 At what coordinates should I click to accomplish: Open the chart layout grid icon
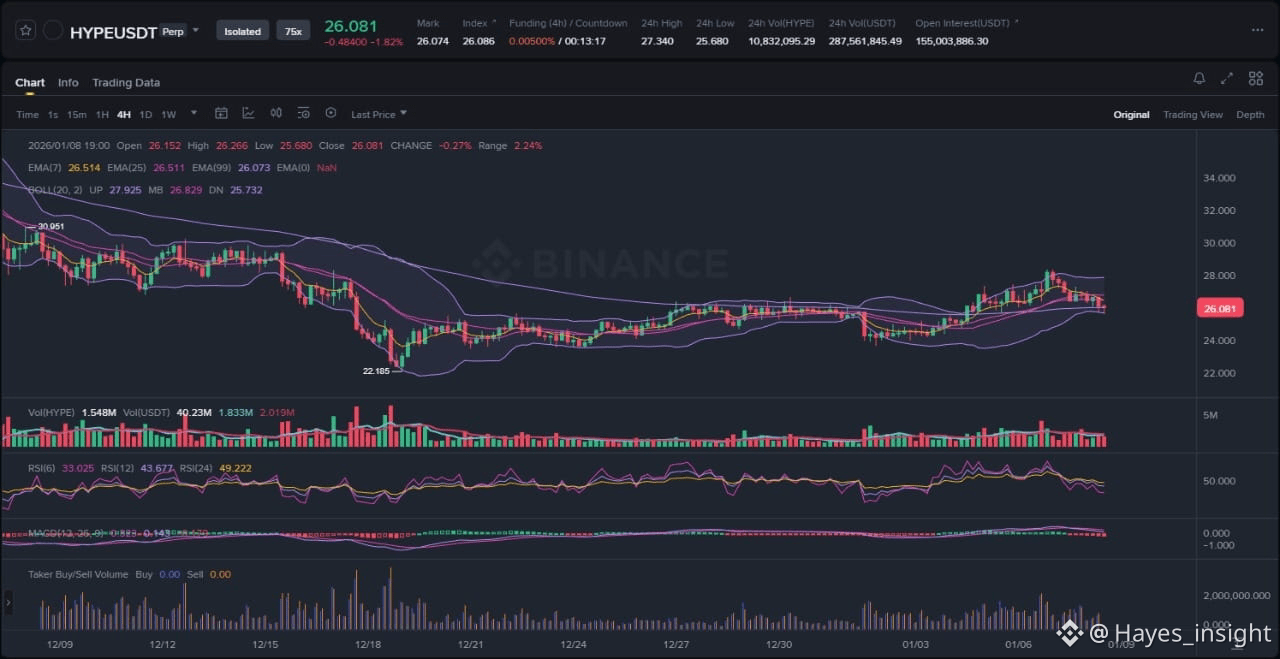1255,78
